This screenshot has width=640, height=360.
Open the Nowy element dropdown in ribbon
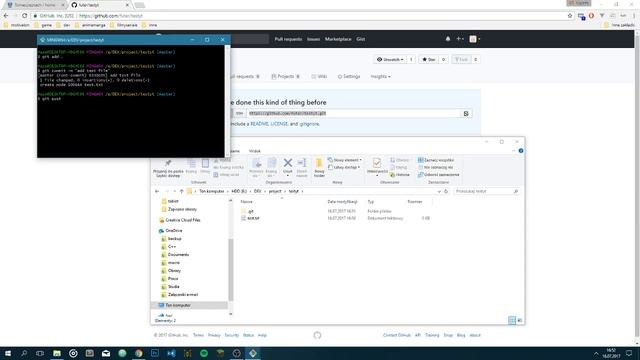click(345, 160)
